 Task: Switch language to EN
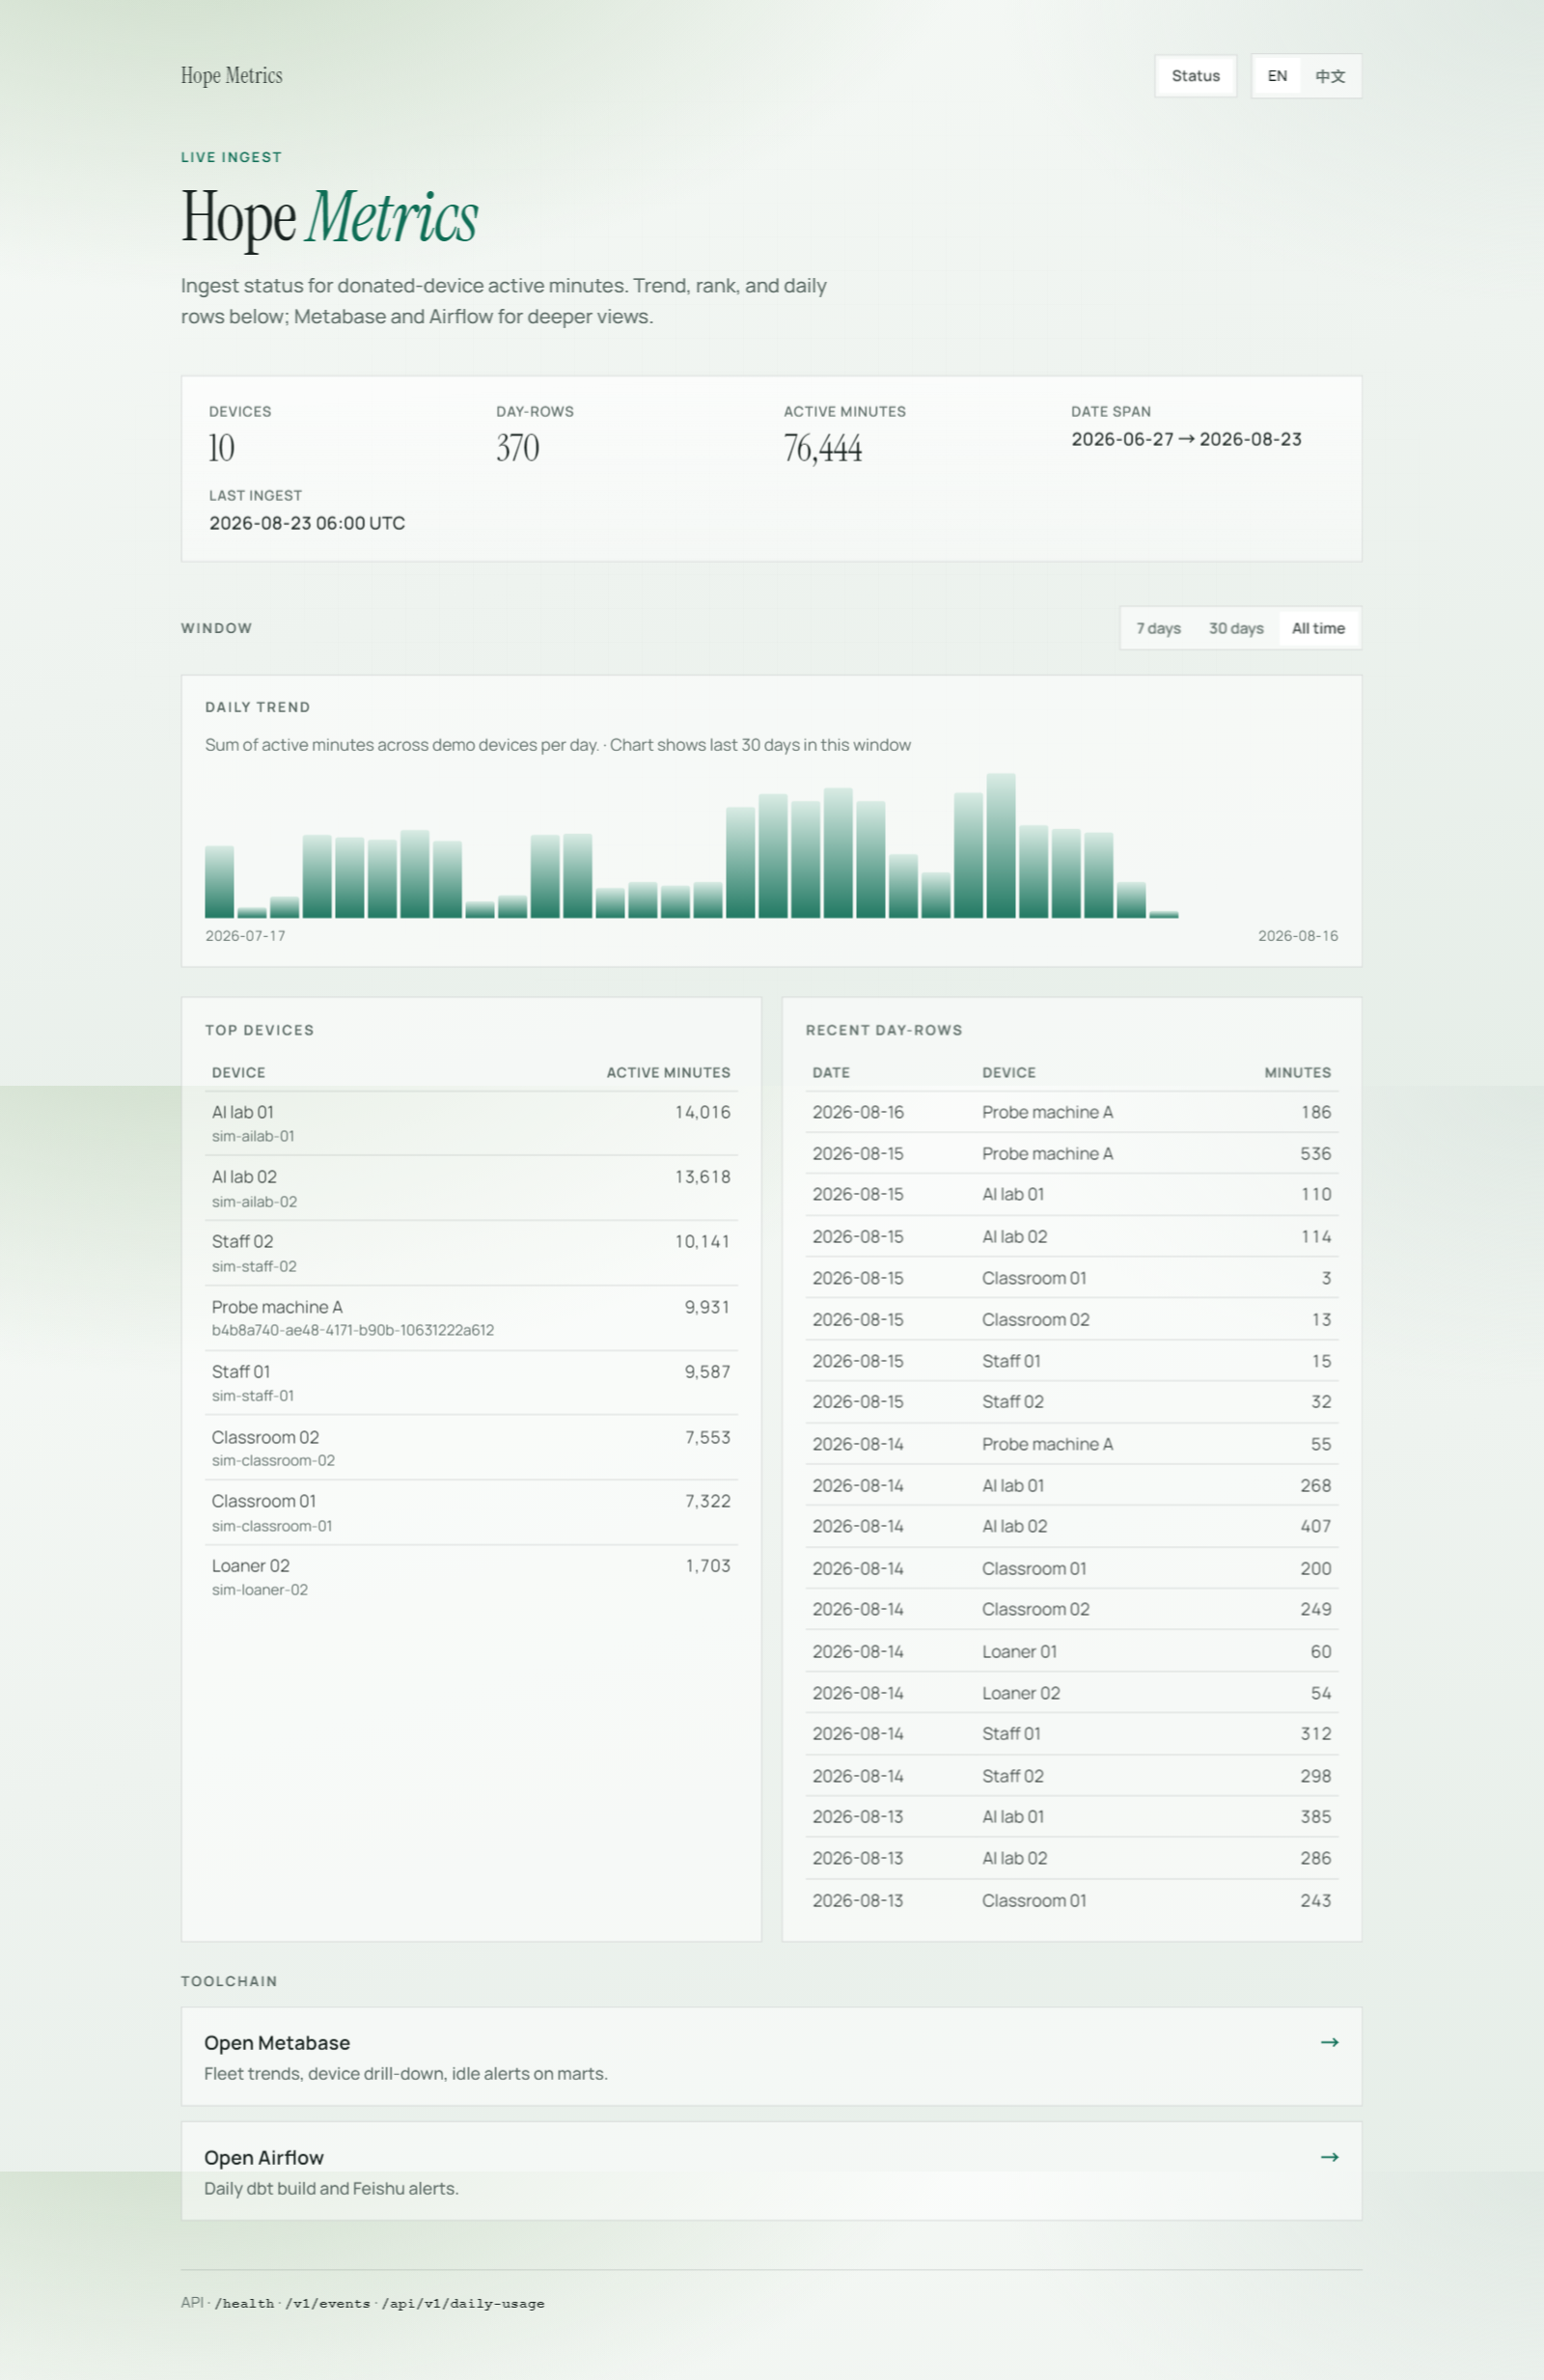point(1277,76)
